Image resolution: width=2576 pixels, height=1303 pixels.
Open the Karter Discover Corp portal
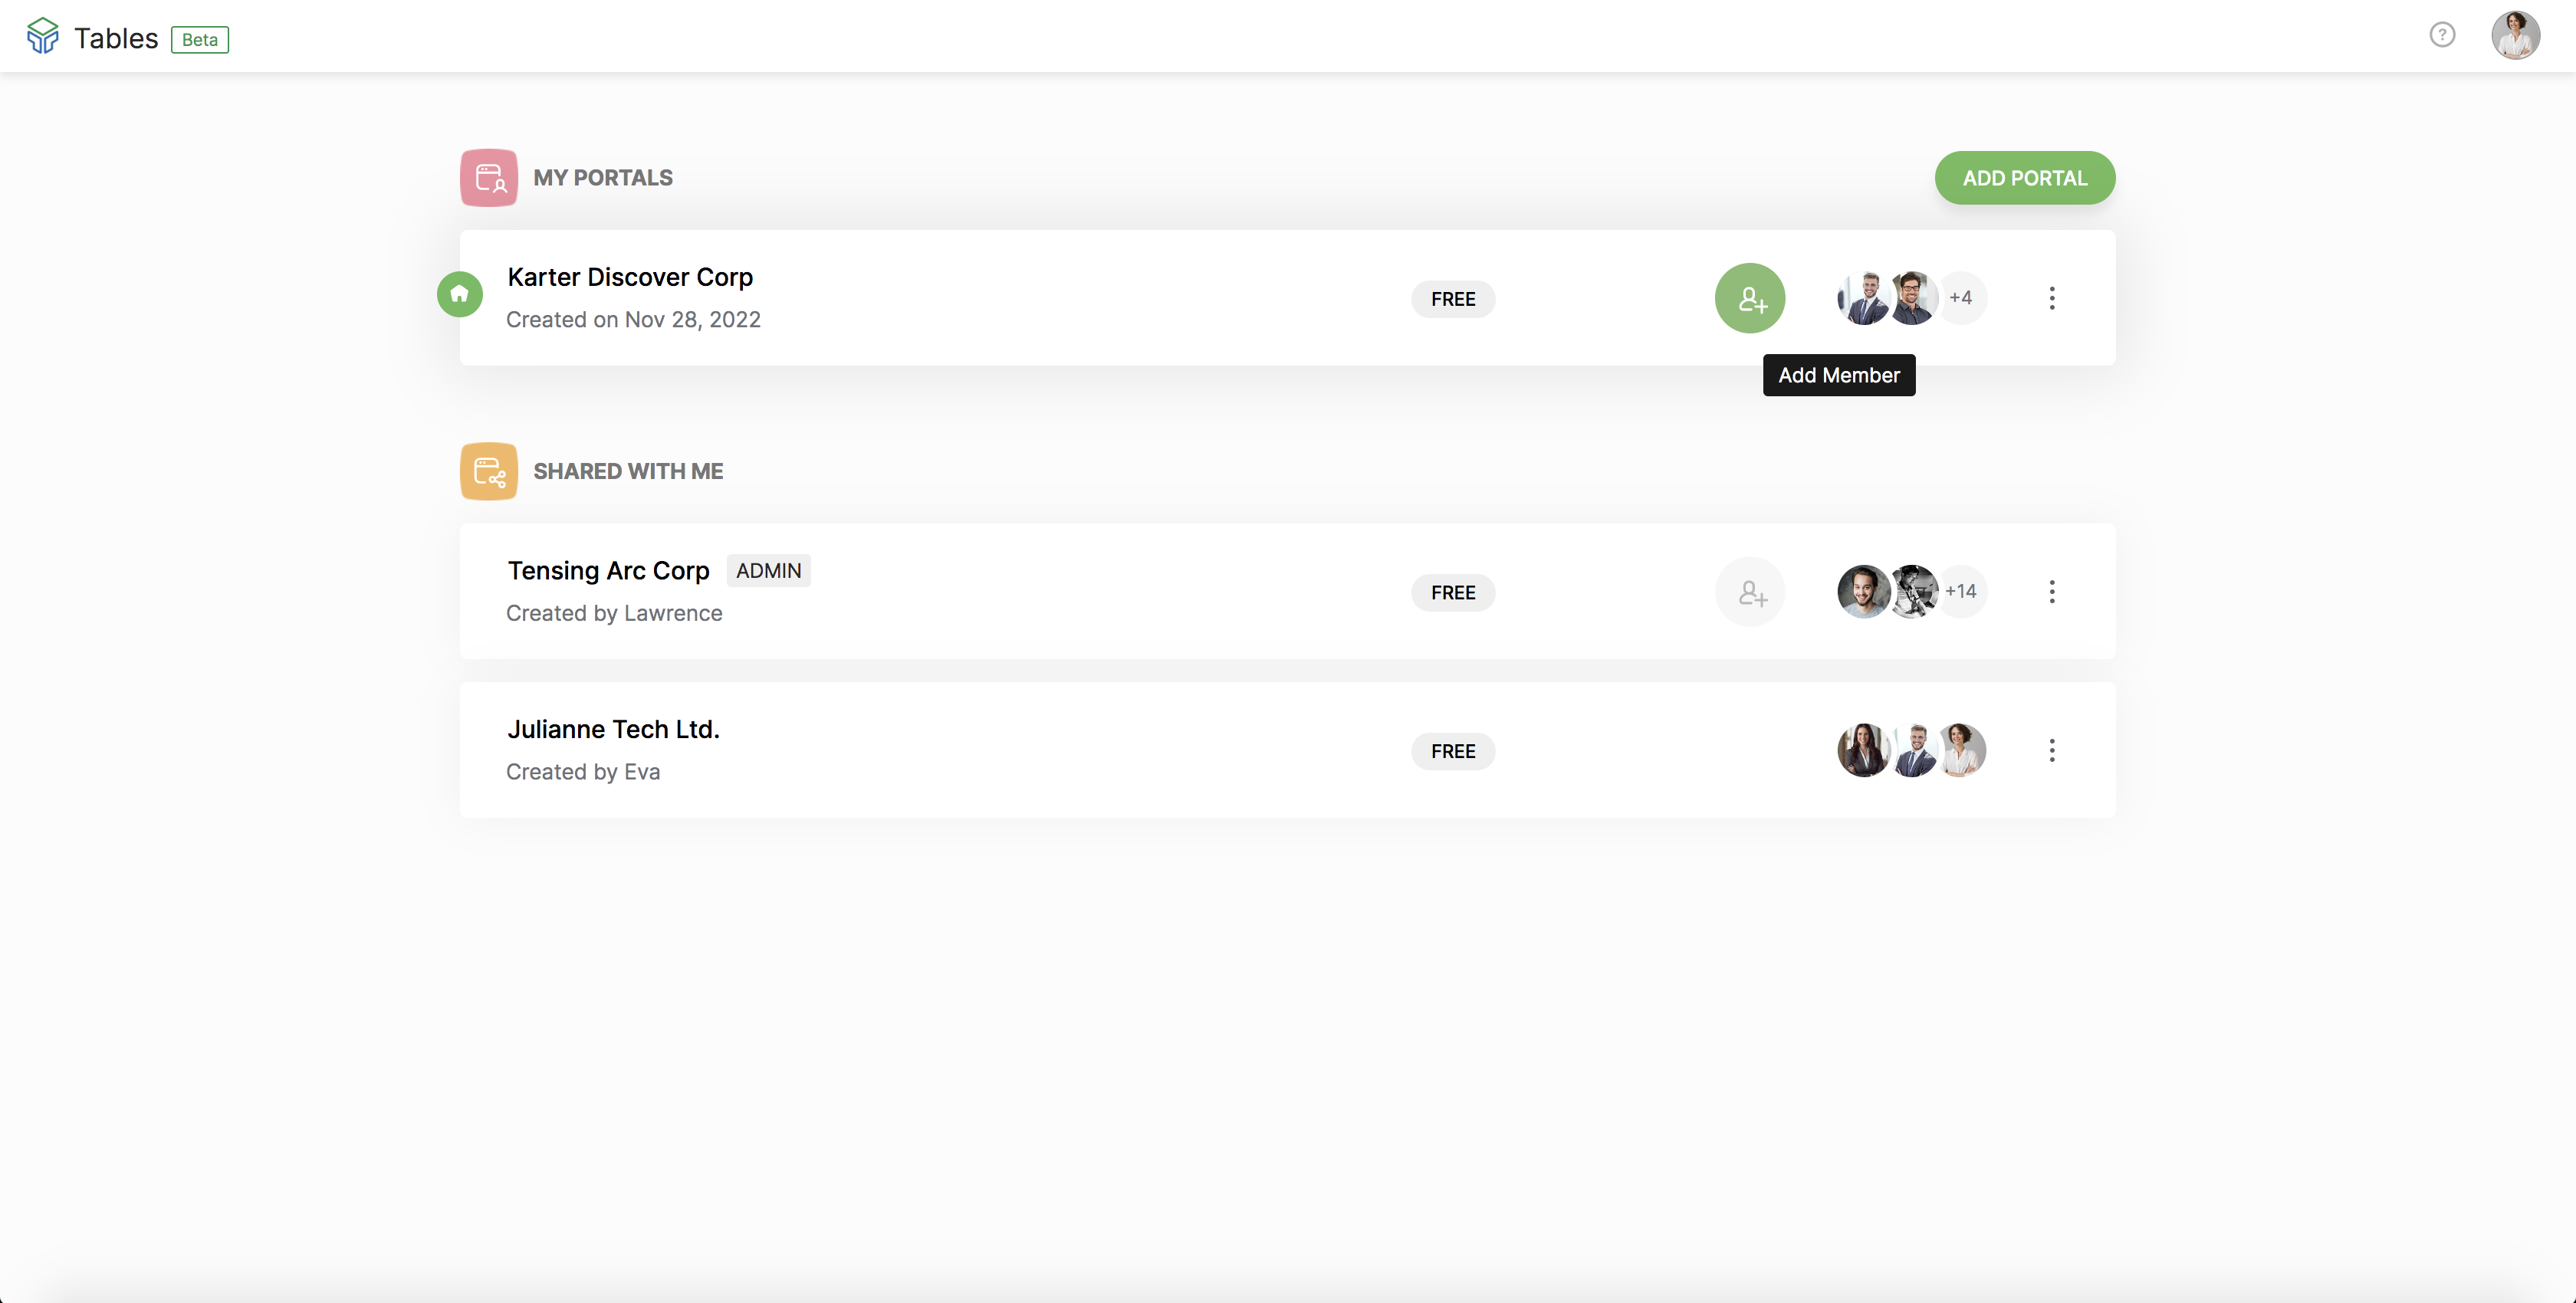pos(630,277)
